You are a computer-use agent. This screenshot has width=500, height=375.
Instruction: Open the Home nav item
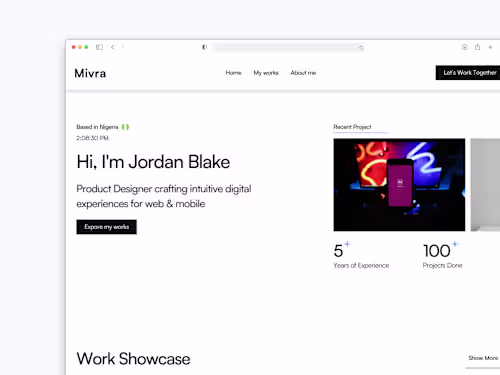pyautogui.click(x=233, y=73)
